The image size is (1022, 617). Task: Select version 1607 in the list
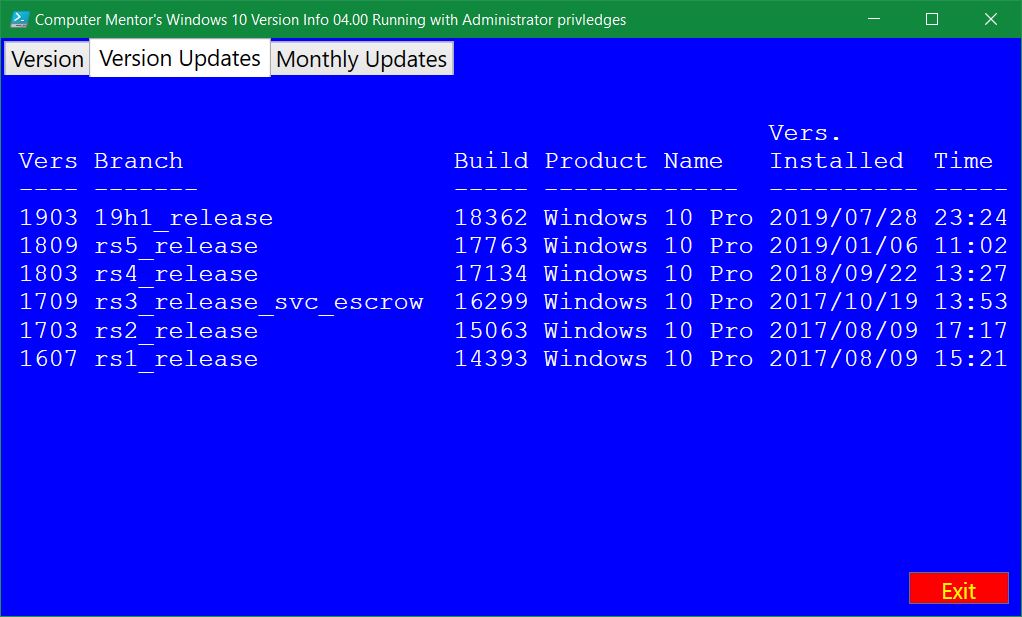[x=48, y=358]
